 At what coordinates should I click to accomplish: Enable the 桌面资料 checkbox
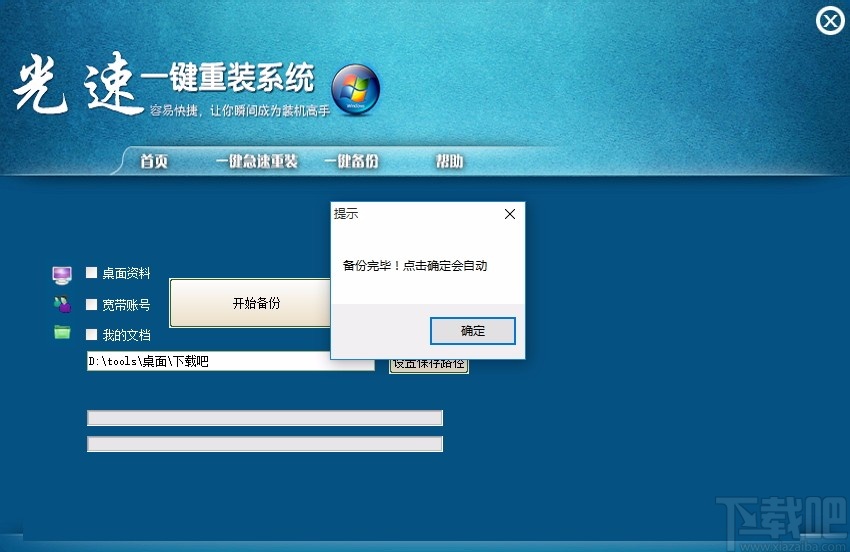[91, 273]
